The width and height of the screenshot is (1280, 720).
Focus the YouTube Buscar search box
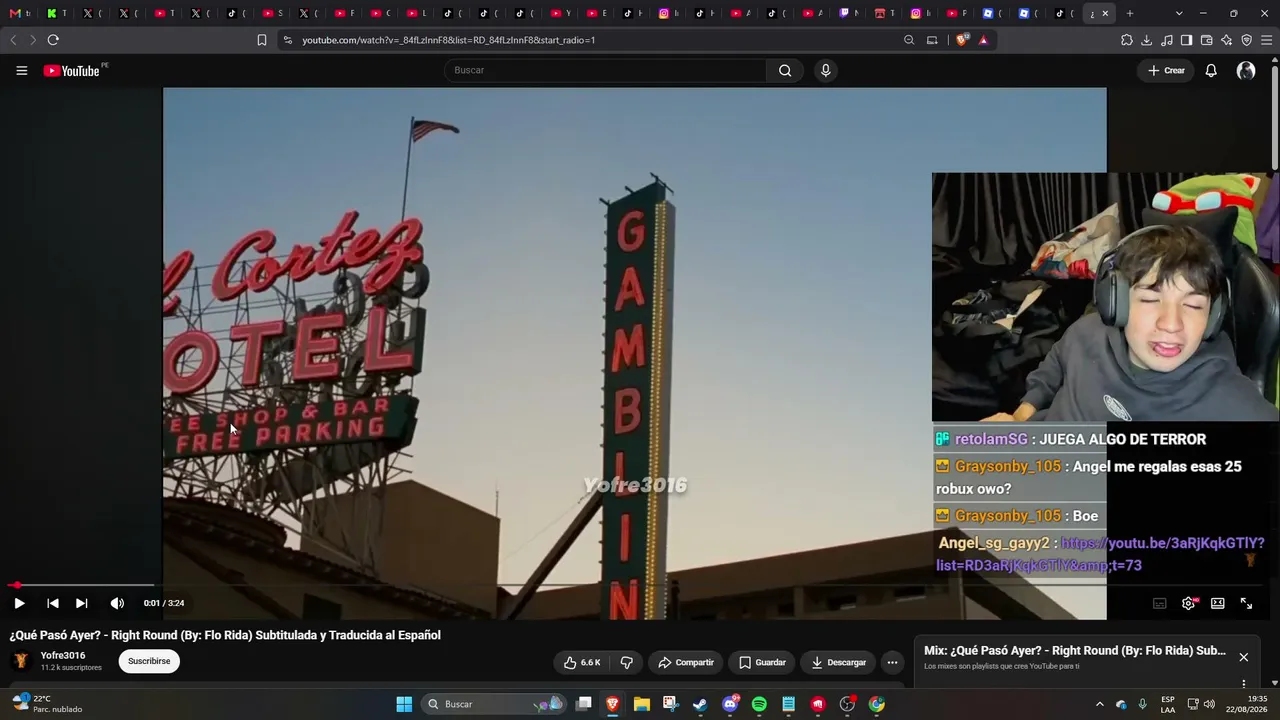606,70
